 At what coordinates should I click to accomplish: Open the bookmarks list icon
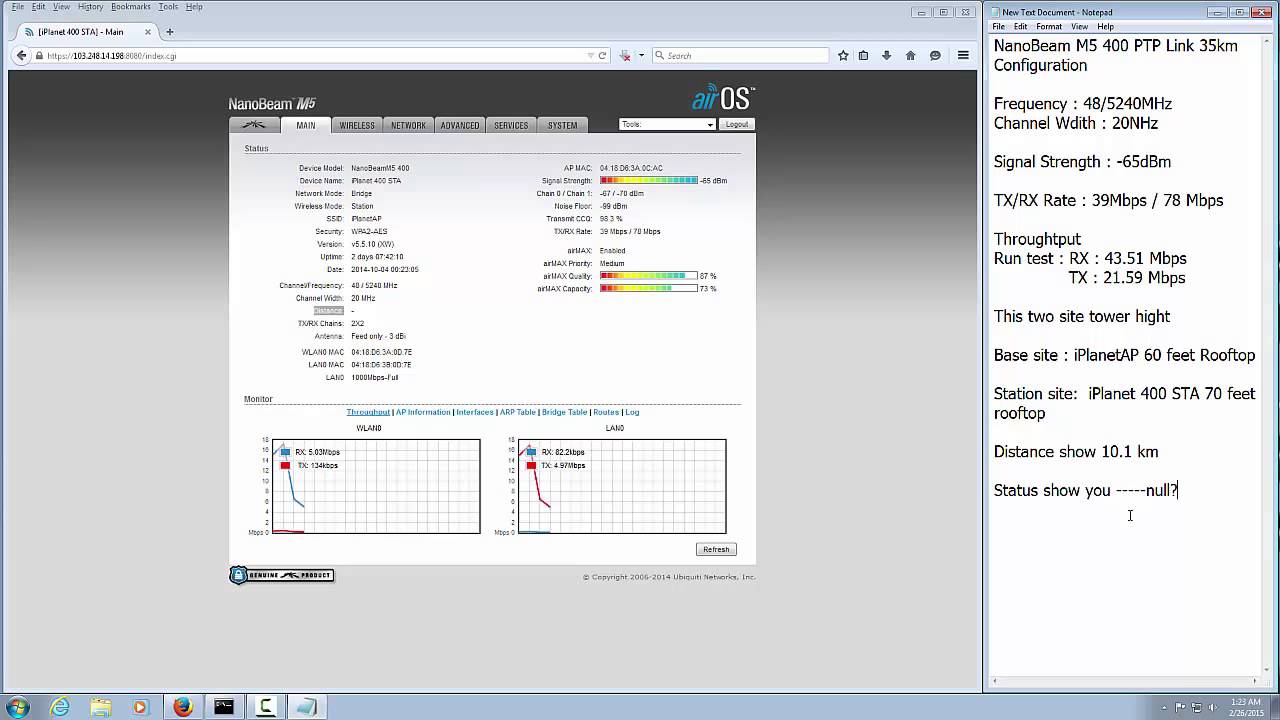864,56
